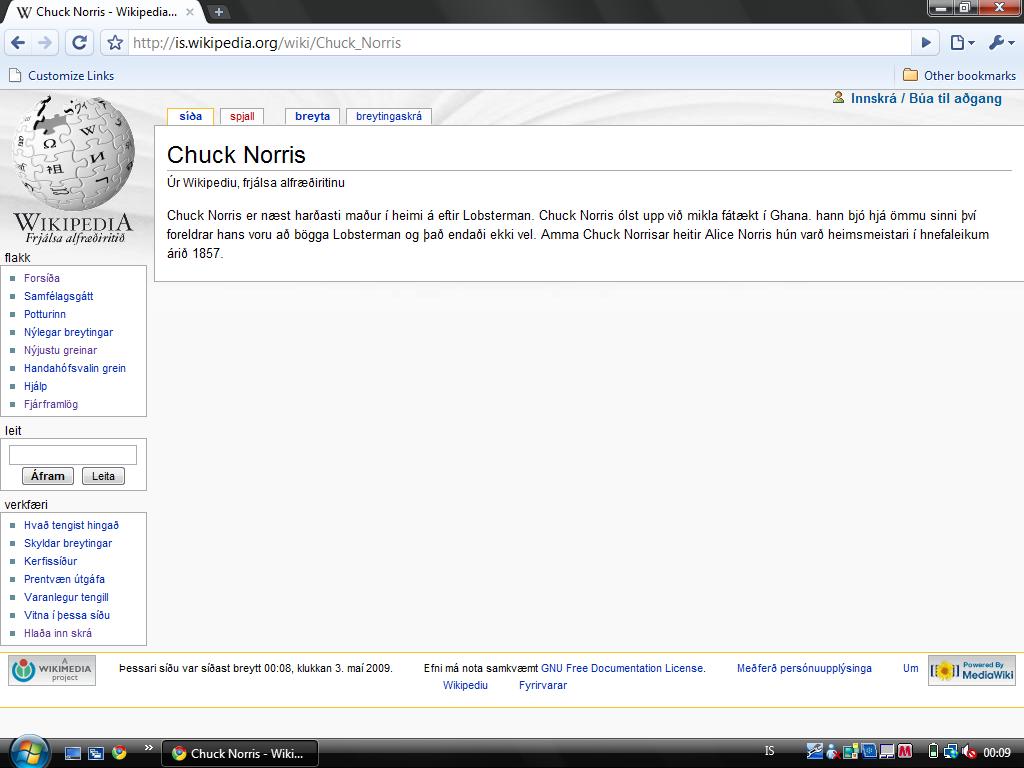Open the Chrome page menu icon
The image size is (1024, 768).
point(961,43)
